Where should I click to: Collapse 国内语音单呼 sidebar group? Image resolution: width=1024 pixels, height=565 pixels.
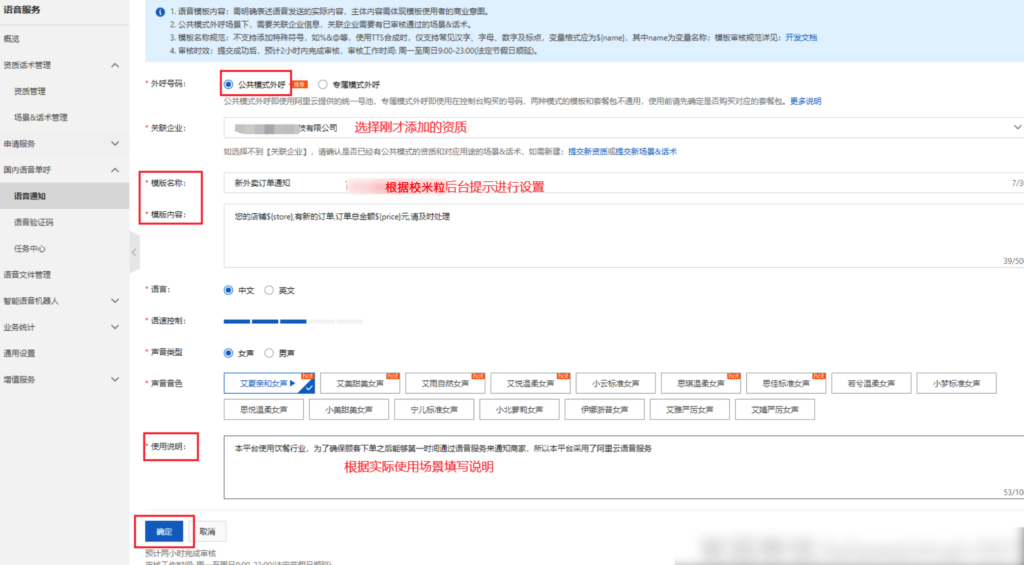pyautogui.click(x=115, y=170)
